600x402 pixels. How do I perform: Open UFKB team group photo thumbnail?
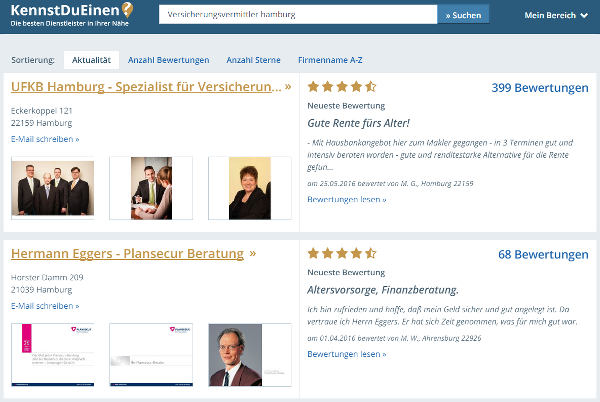[53, 188]
